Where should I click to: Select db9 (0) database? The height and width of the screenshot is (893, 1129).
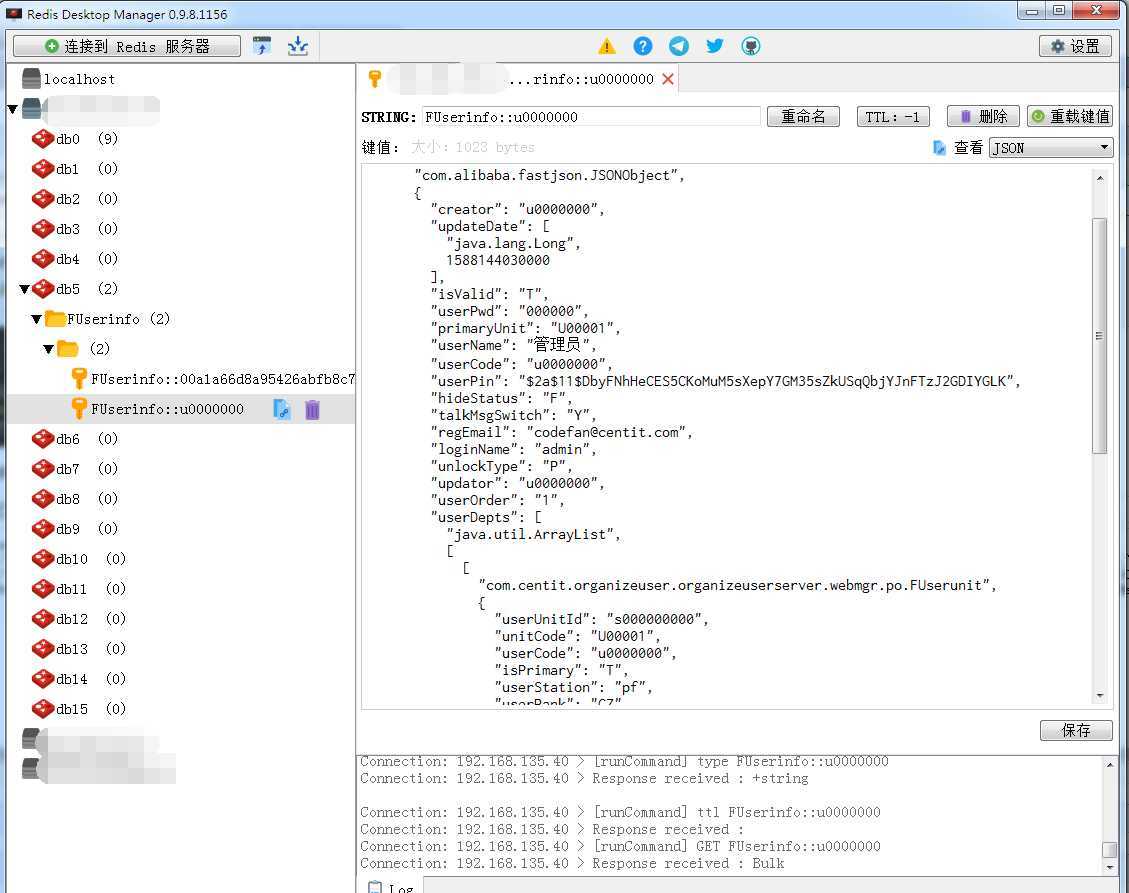pos(86,529)
